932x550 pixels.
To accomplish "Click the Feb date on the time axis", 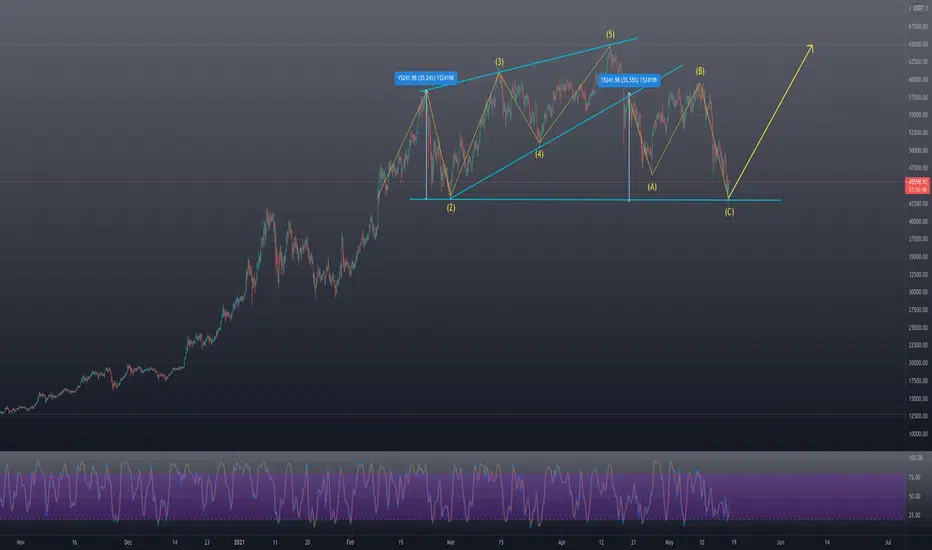I will click(350, 542).
